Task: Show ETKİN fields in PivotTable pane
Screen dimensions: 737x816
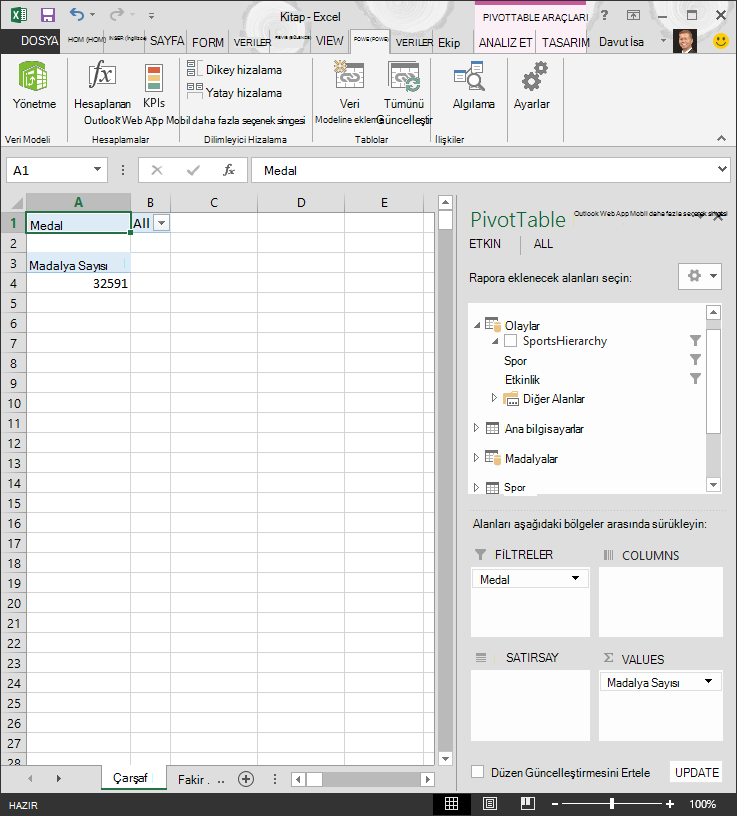Action: coord(485,244)
